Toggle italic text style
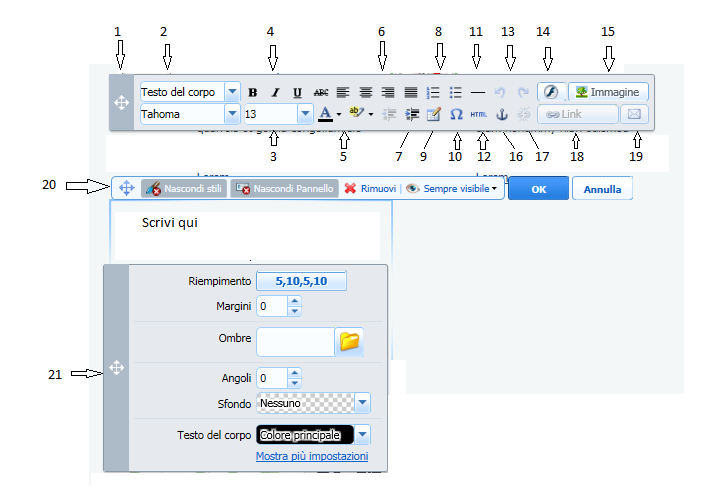Viewport: 725px width, 503px height. tap(275, 92)
